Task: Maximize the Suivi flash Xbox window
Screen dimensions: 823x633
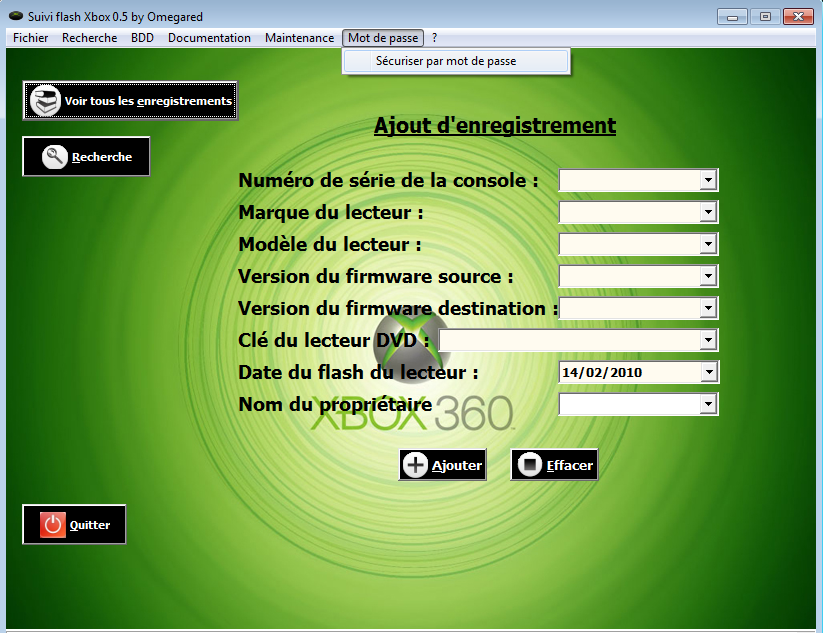Action: [765, 17]
